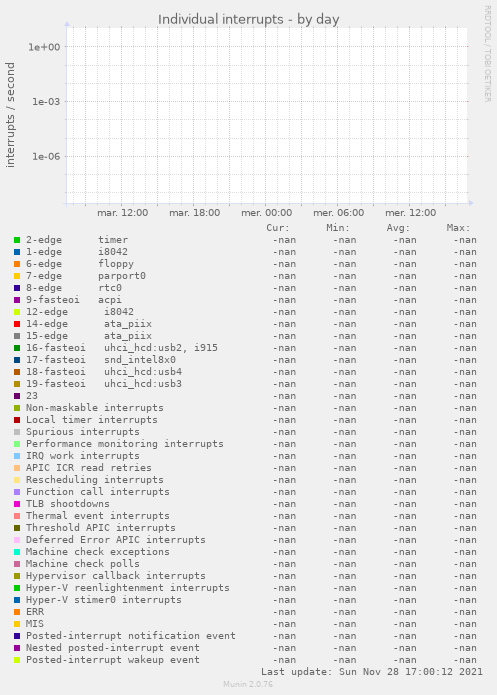
Task: Click the mer. 00:00 time axis label
Action: coord(266,213)
